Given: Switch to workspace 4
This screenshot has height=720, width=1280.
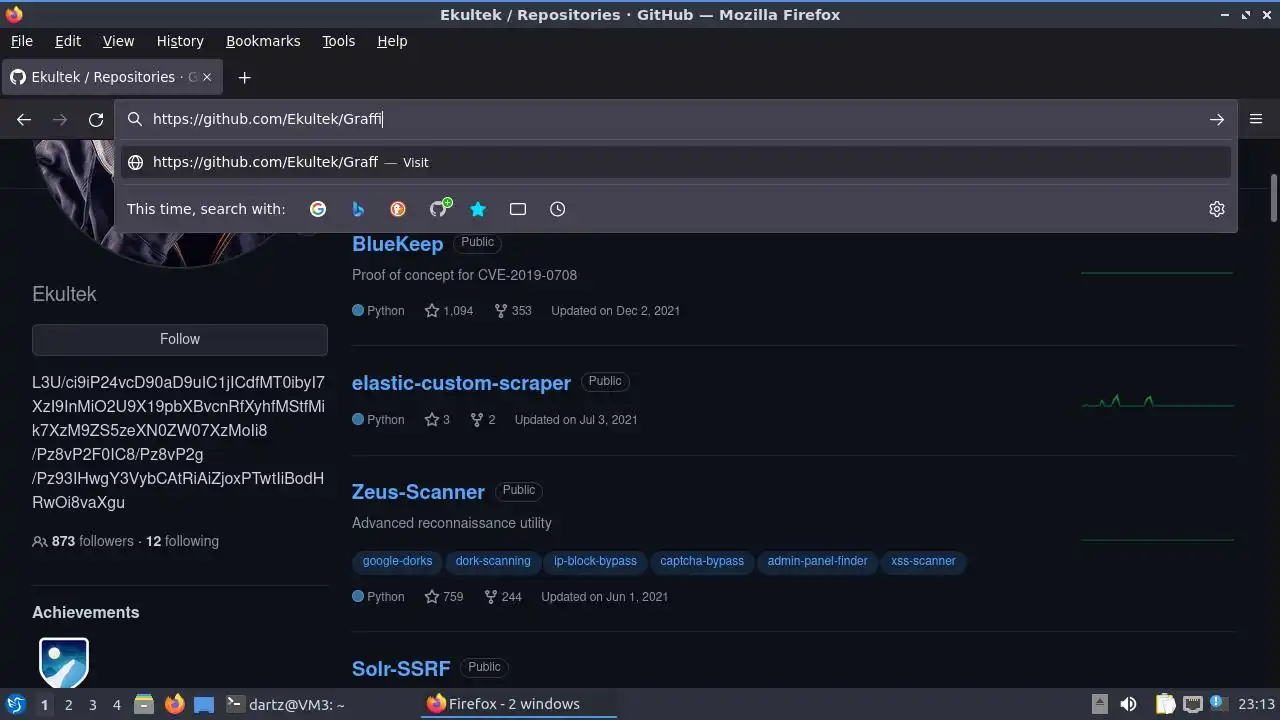Looking at the screenshot, I should pyautogui.click(x=116, y=704).
